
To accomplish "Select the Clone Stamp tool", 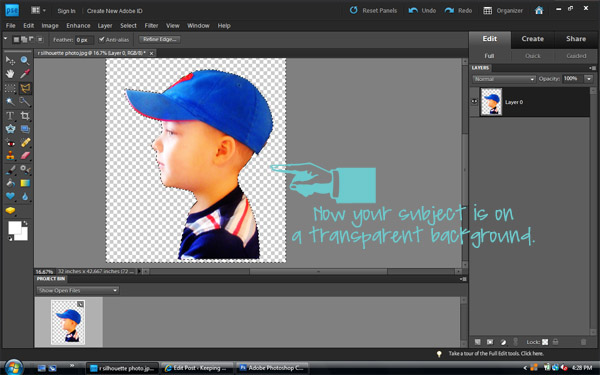I will click(10, 156).
